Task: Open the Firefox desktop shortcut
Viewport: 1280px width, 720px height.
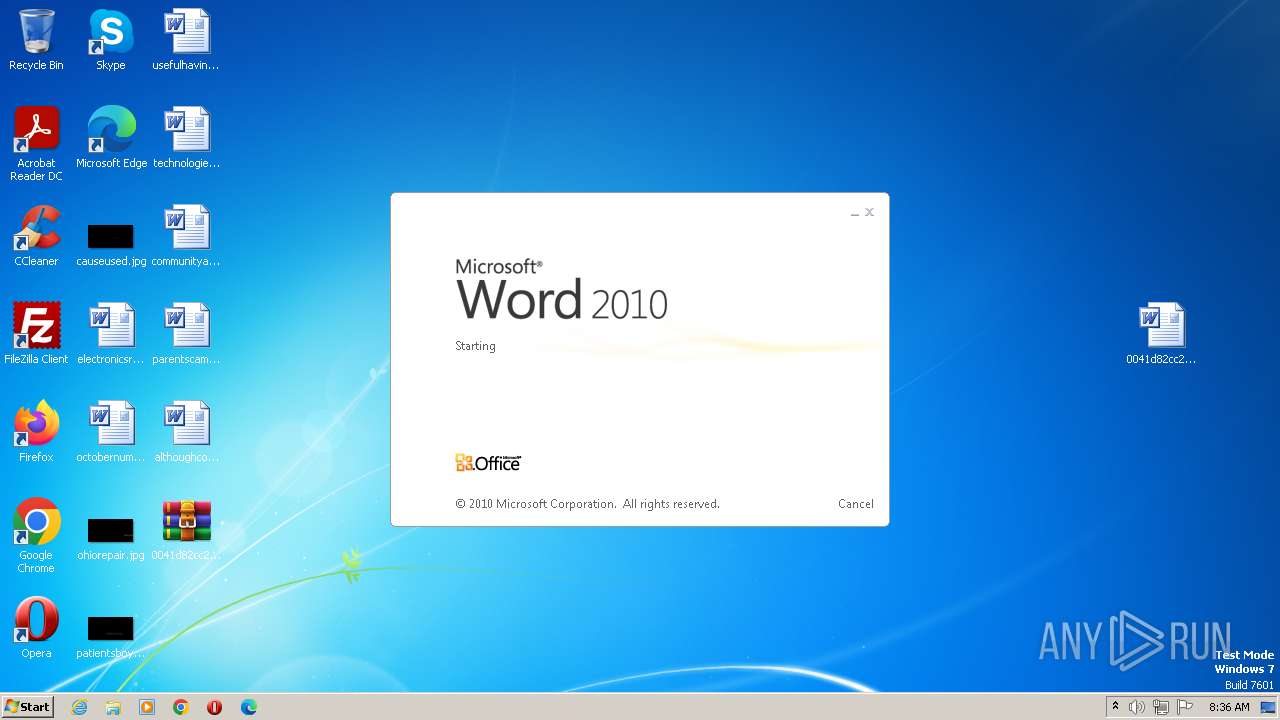Action: pyautogui.click(x=36, y=432)
